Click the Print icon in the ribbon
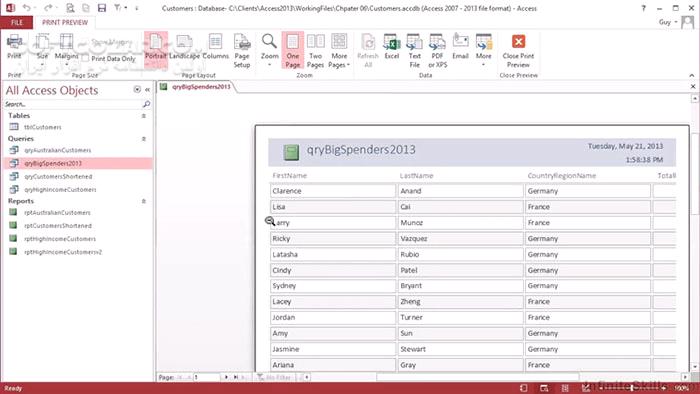The width and height of the screenshot is (700, 394). point(14,47)
